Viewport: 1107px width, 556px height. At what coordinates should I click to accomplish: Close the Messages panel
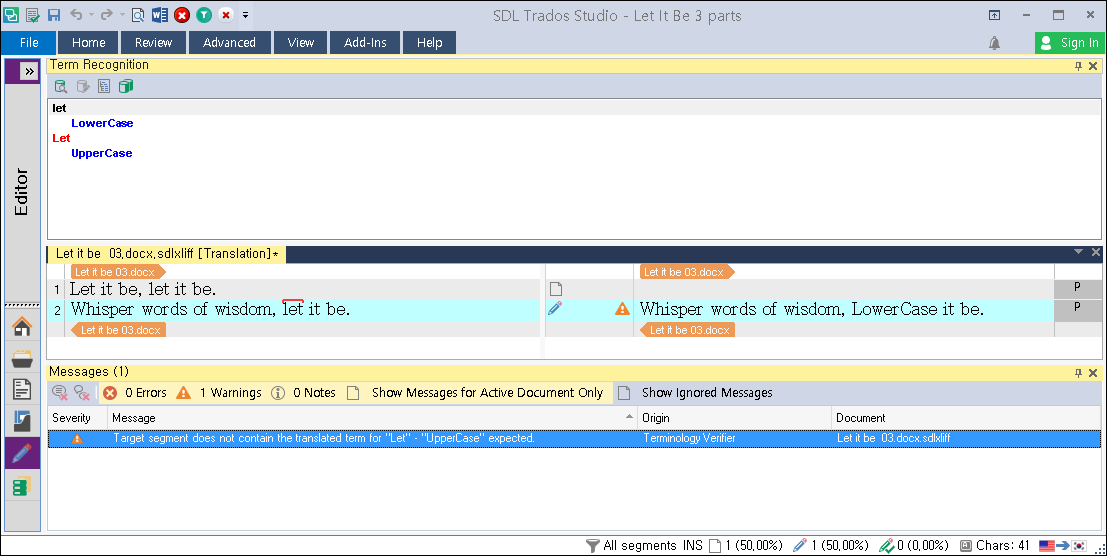point(1093,373)
